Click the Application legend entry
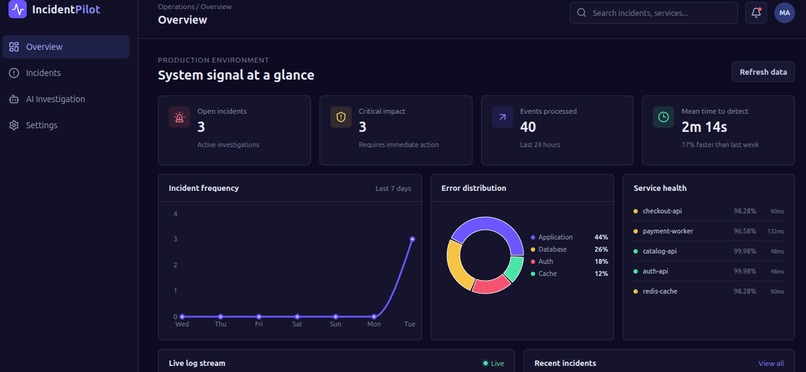The image size is (806, 372). (x=569, y=237)
